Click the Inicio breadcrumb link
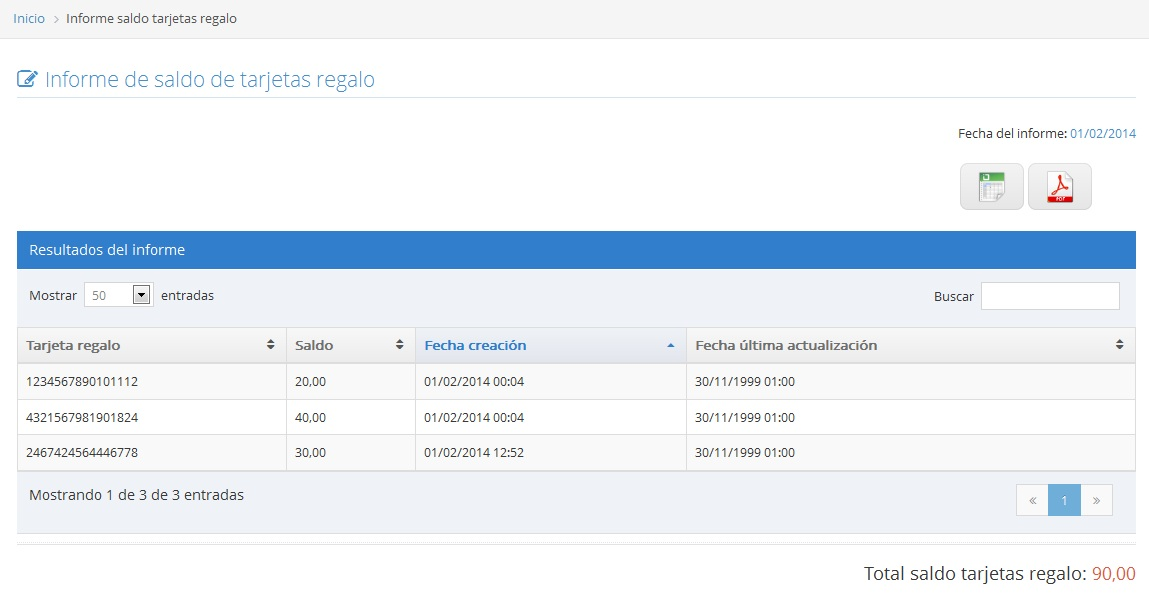1149x603 pixels. [x=29, y=18]
